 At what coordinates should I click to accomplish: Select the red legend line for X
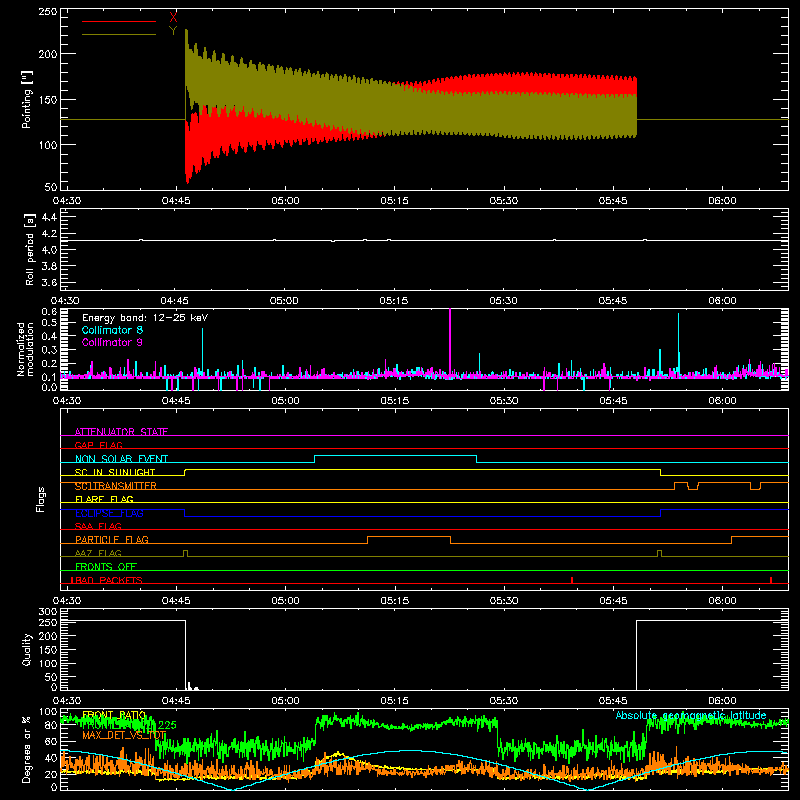119,21
